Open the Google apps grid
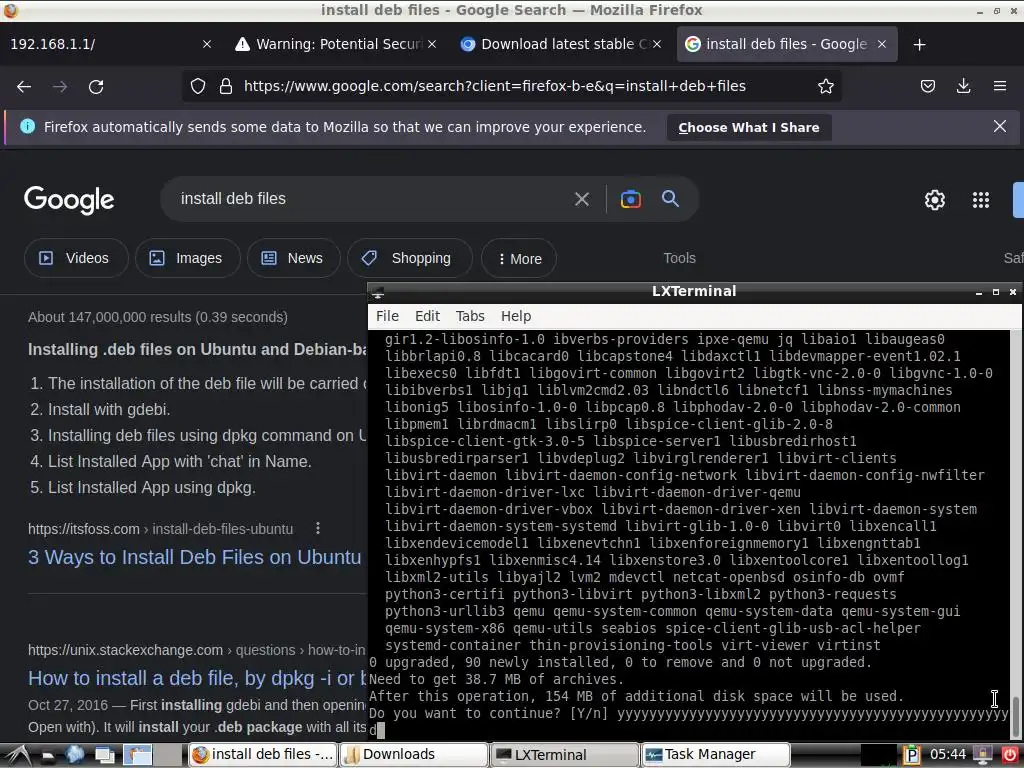The height and width of the screenshot is (768, 1024). click(x=980, y=200)
